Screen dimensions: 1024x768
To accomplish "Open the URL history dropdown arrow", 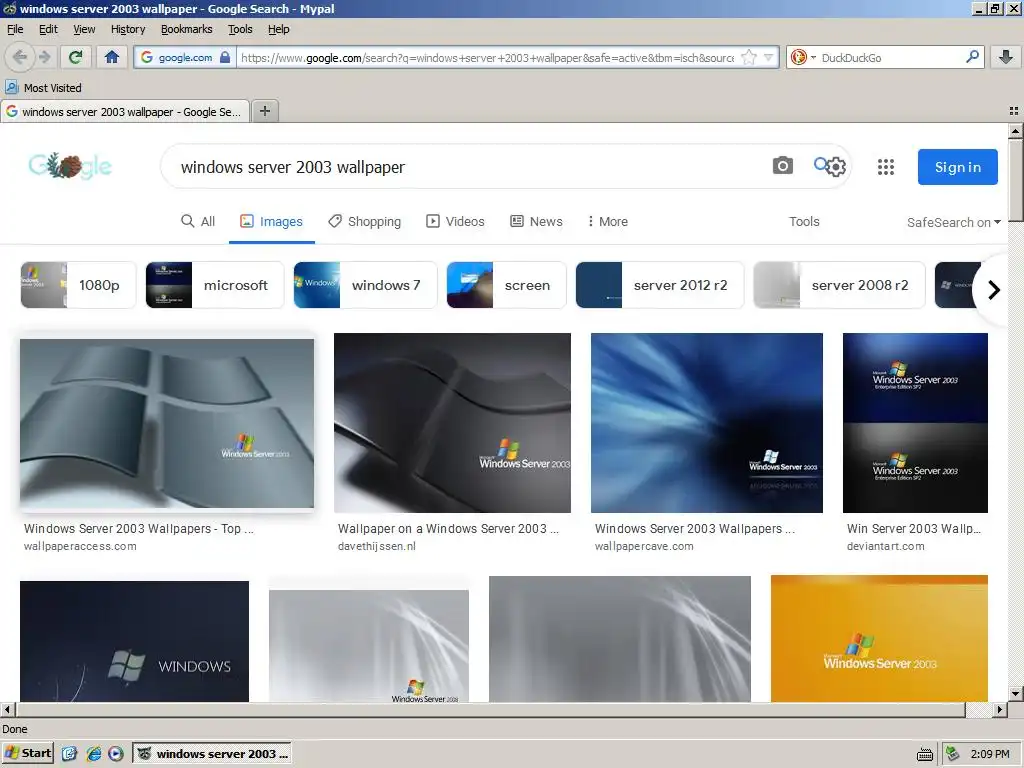I will point(769,57).
